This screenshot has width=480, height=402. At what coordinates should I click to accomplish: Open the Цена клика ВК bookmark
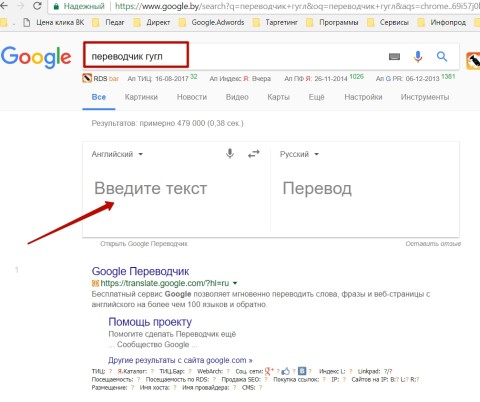pyautogui.click(x=53, y=22)
